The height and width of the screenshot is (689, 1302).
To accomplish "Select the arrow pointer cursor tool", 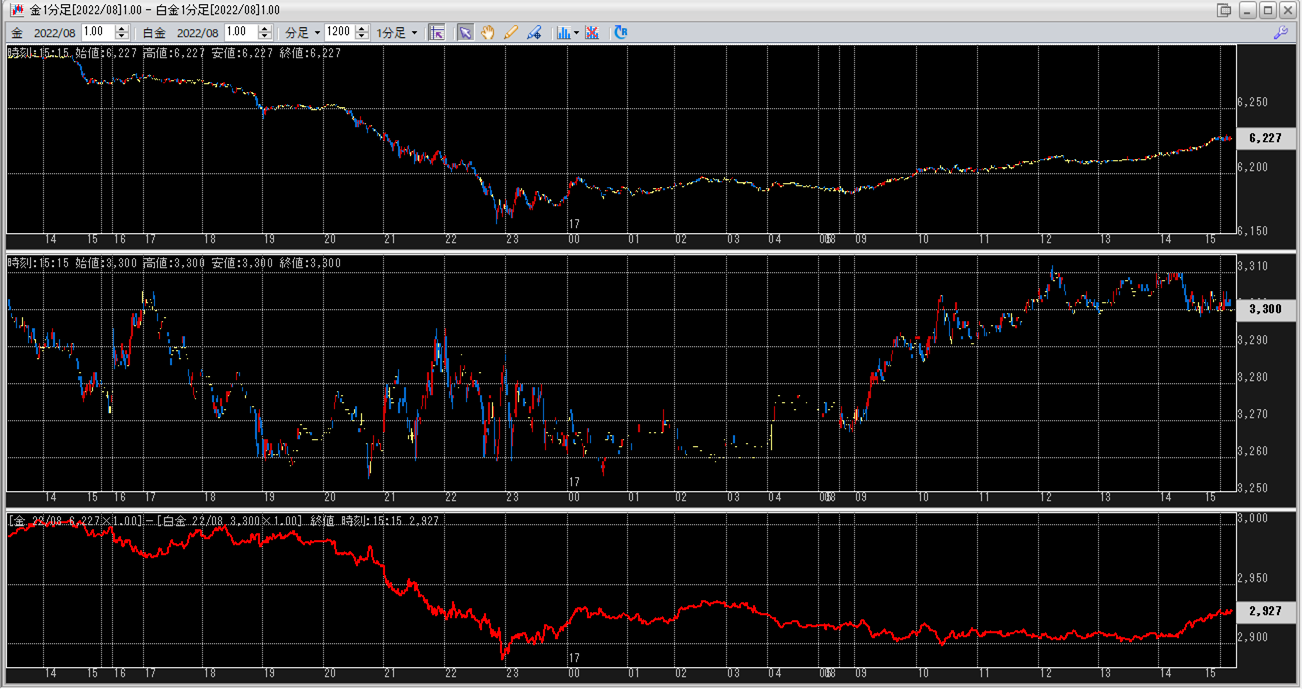I will click(465, 32).
